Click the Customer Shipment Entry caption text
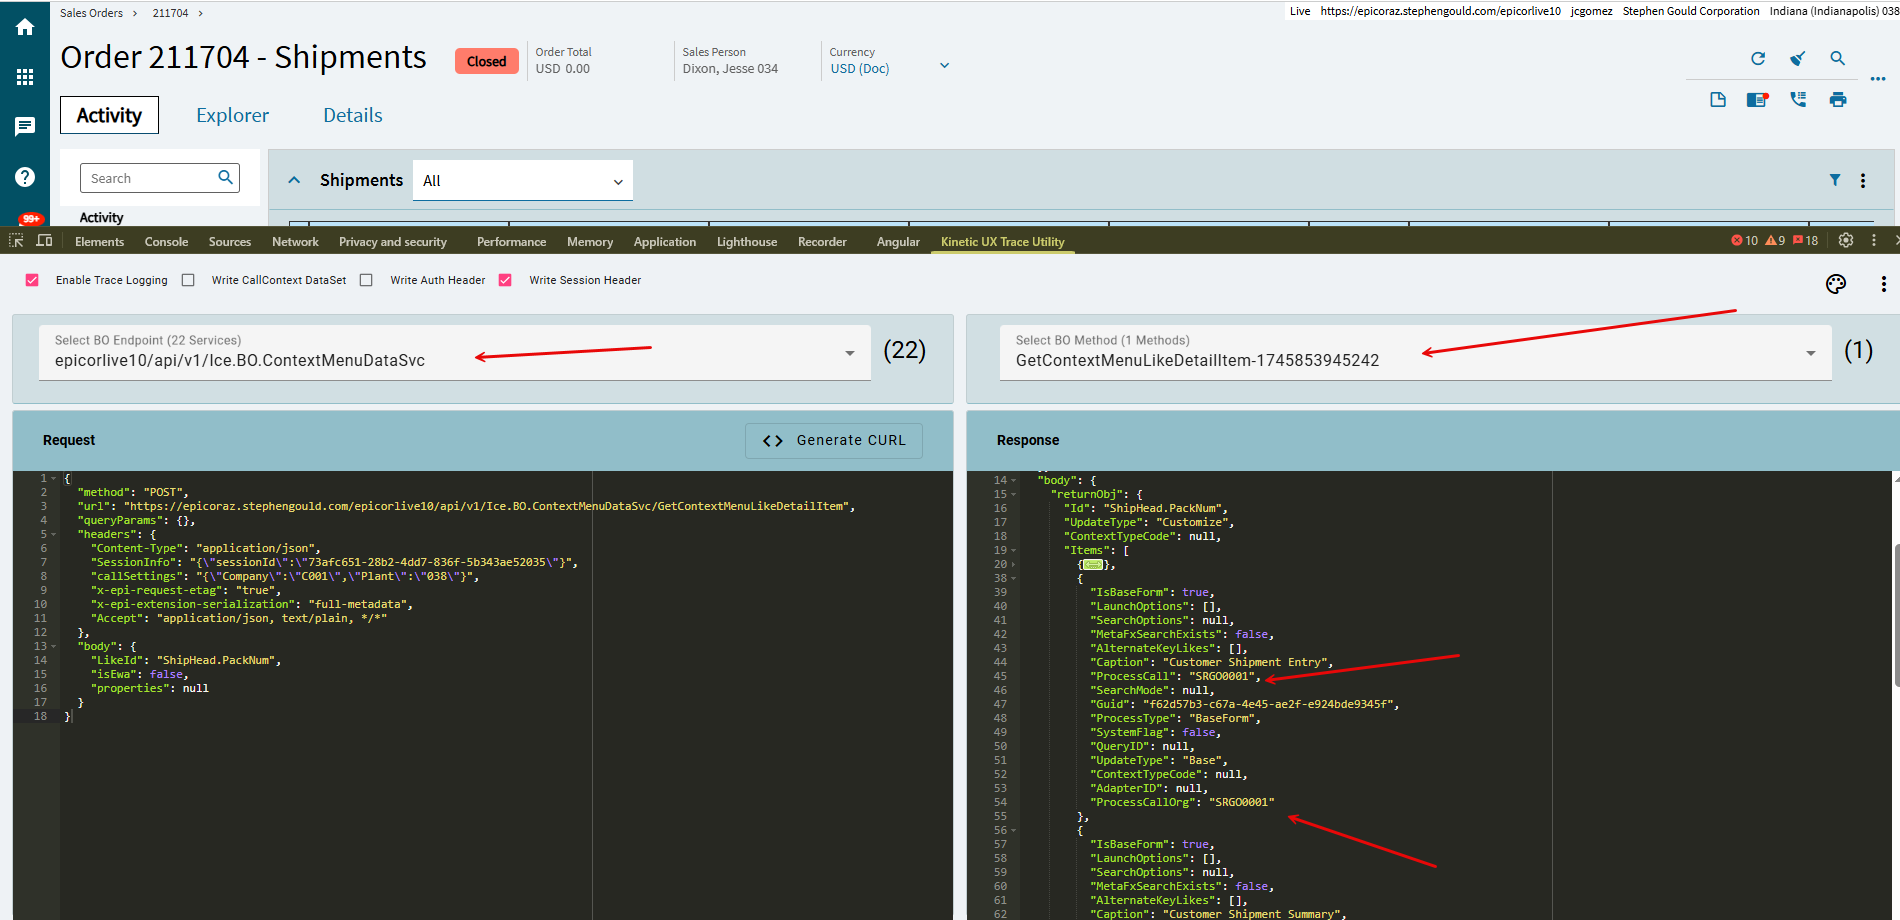Viewport: 1900px width, 920px height. coord(1247,663)
